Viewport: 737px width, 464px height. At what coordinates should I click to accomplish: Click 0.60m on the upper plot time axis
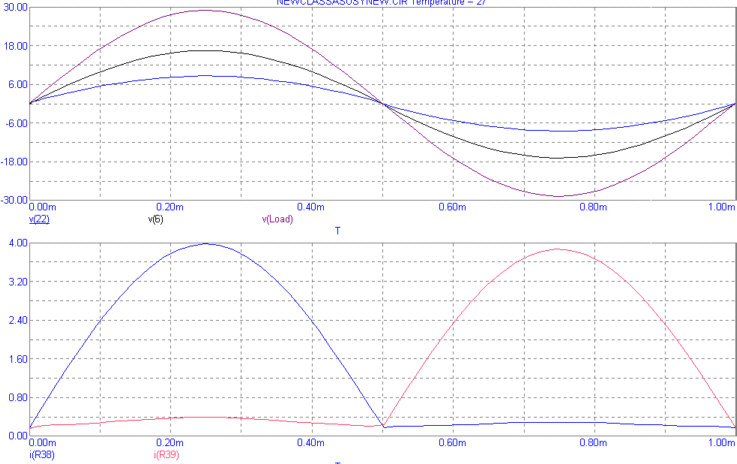pyautogui.click(x=453, y=207)
